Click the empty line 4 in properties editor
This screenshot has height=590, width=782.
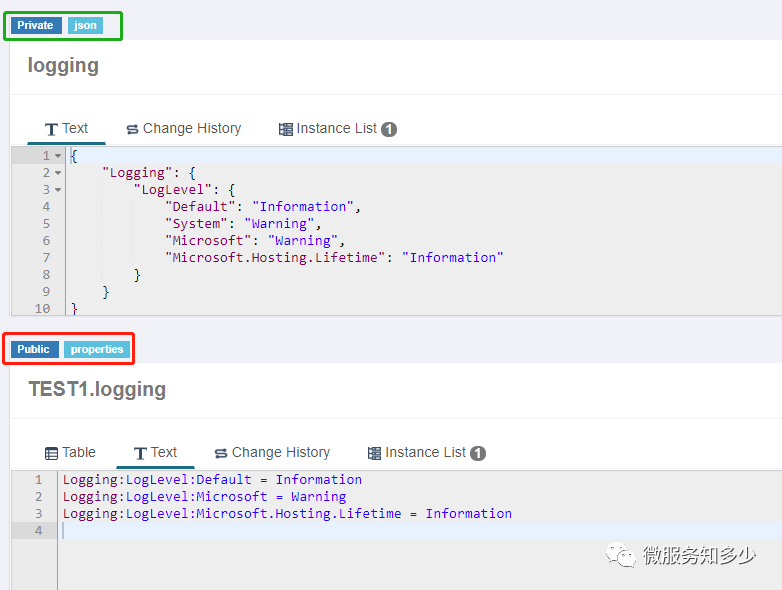click(x=419, y=531)
